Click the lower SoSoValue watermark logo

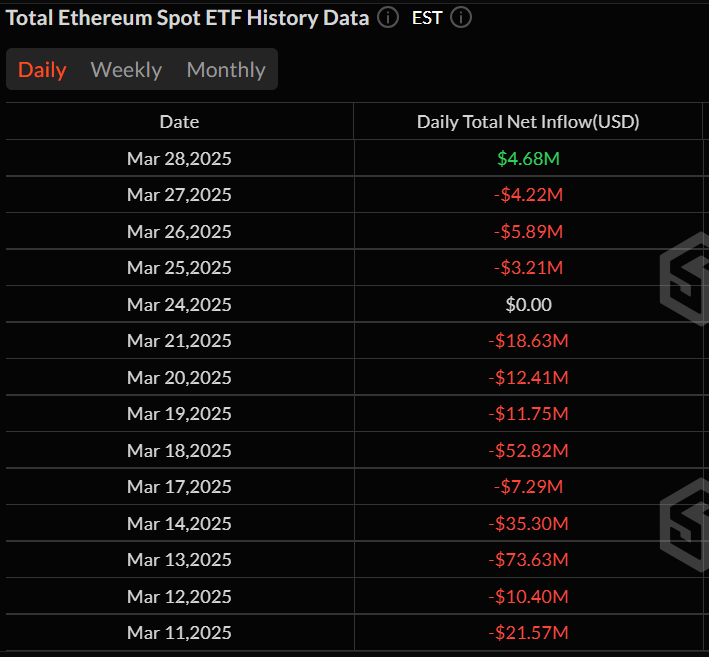tap(684, 512)
